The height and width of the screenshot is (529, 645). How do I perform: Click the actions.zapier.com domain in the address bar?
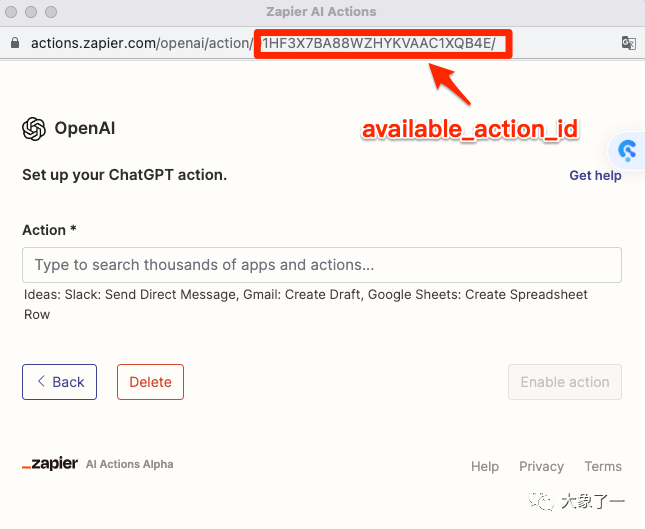tap(93, 44)
